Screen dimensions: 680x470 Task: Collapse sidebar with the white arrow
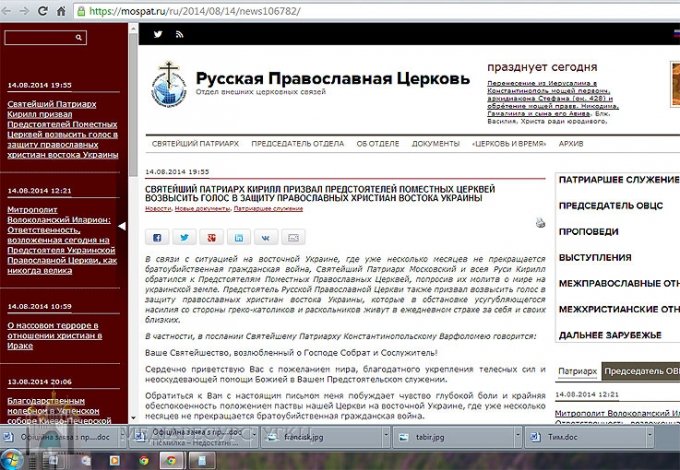[122, 226]
